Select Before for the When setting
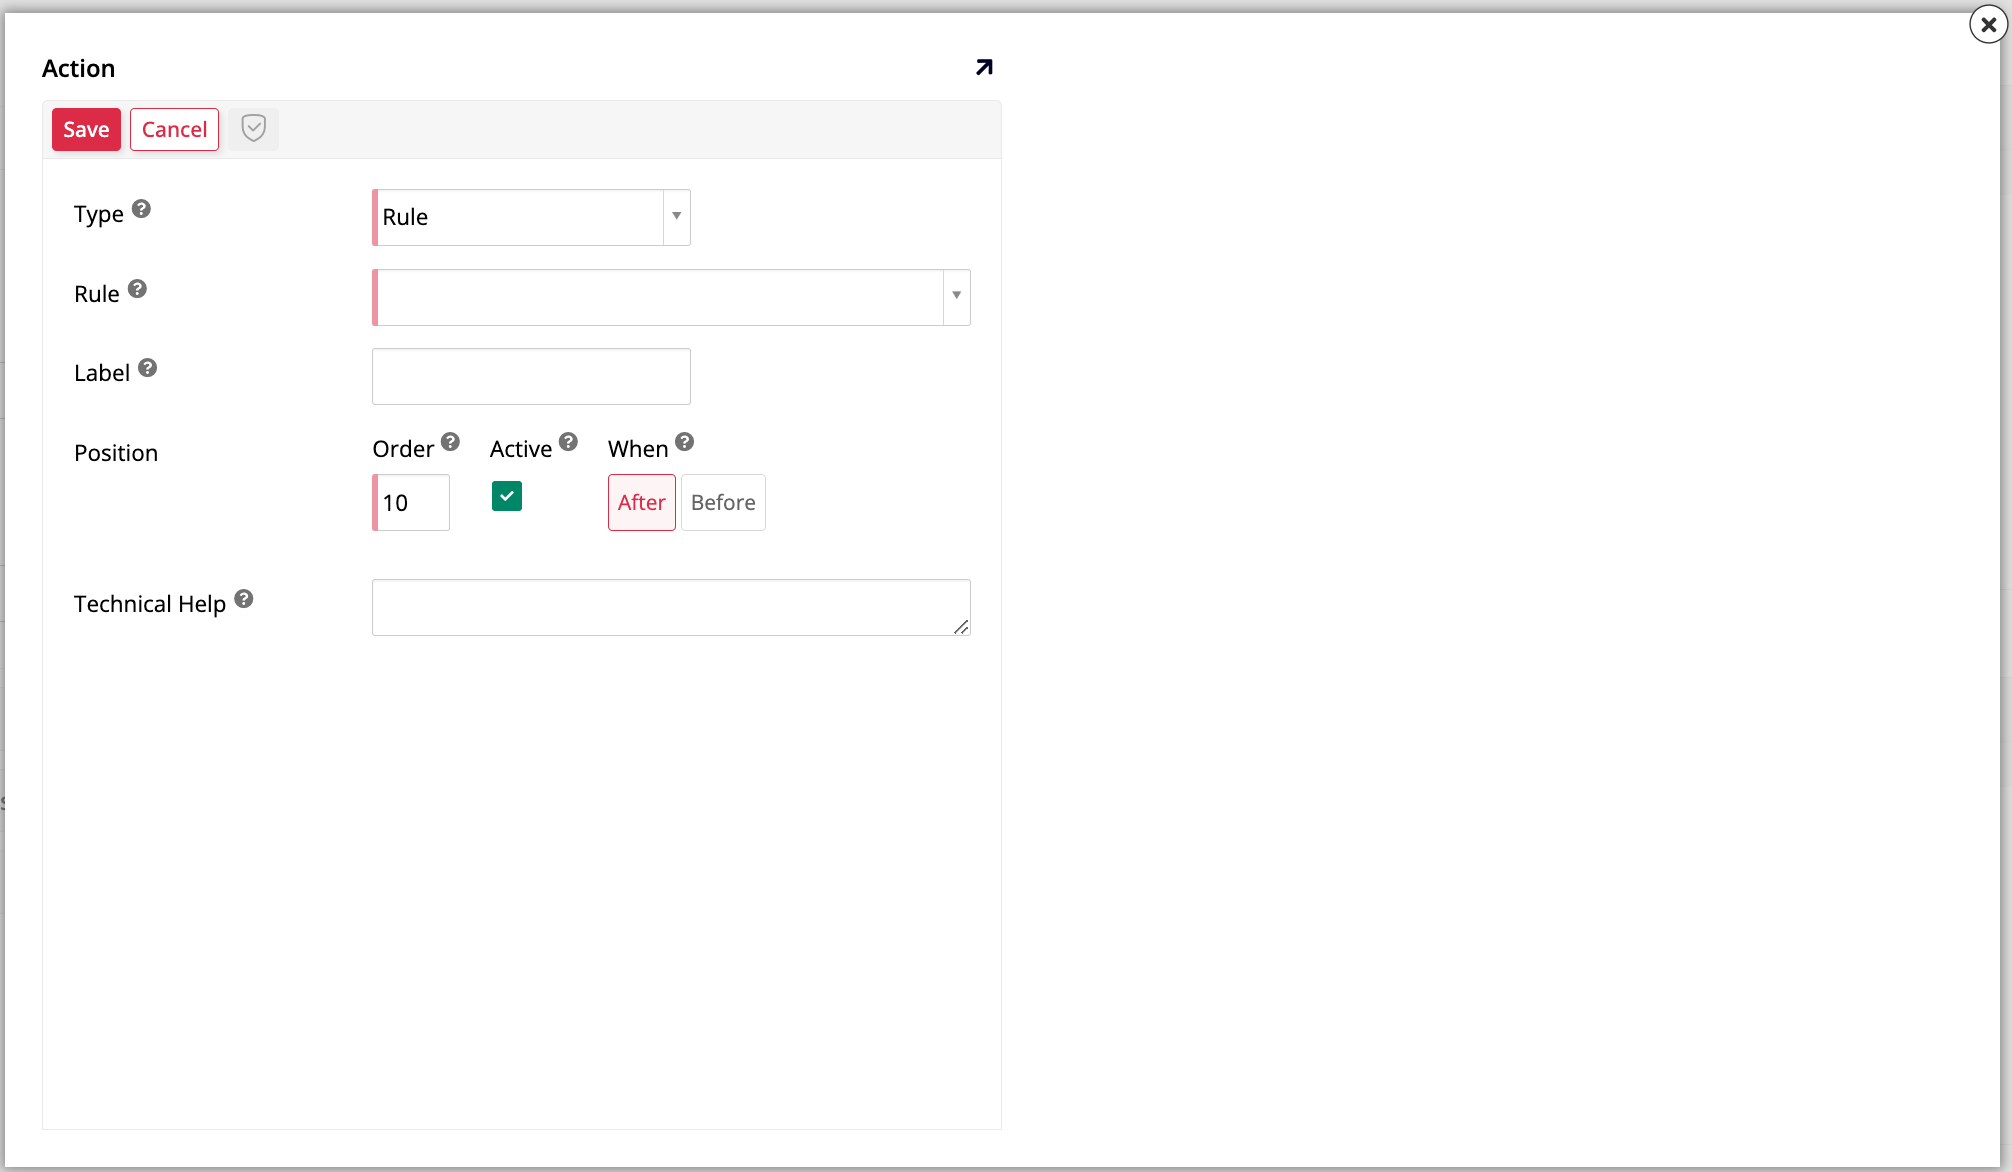The width and height of the screenshot is (2012, 1172). (722, 502)
